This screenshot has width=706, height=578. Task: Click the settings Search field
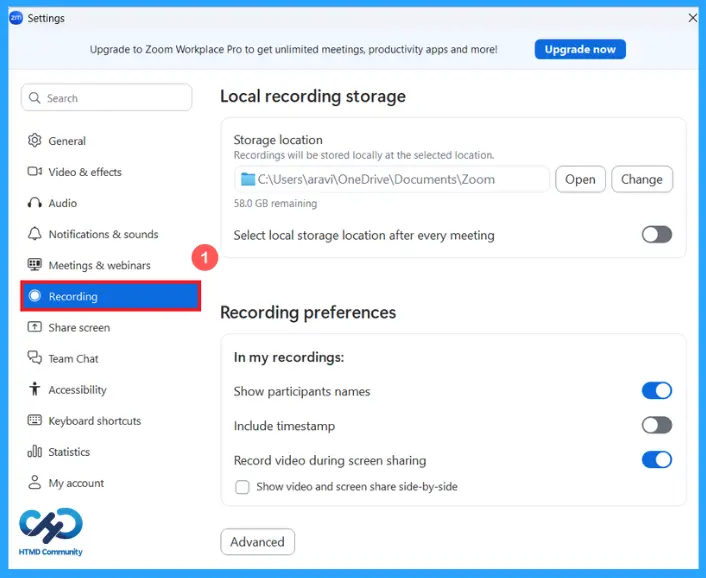click(107, 97)
